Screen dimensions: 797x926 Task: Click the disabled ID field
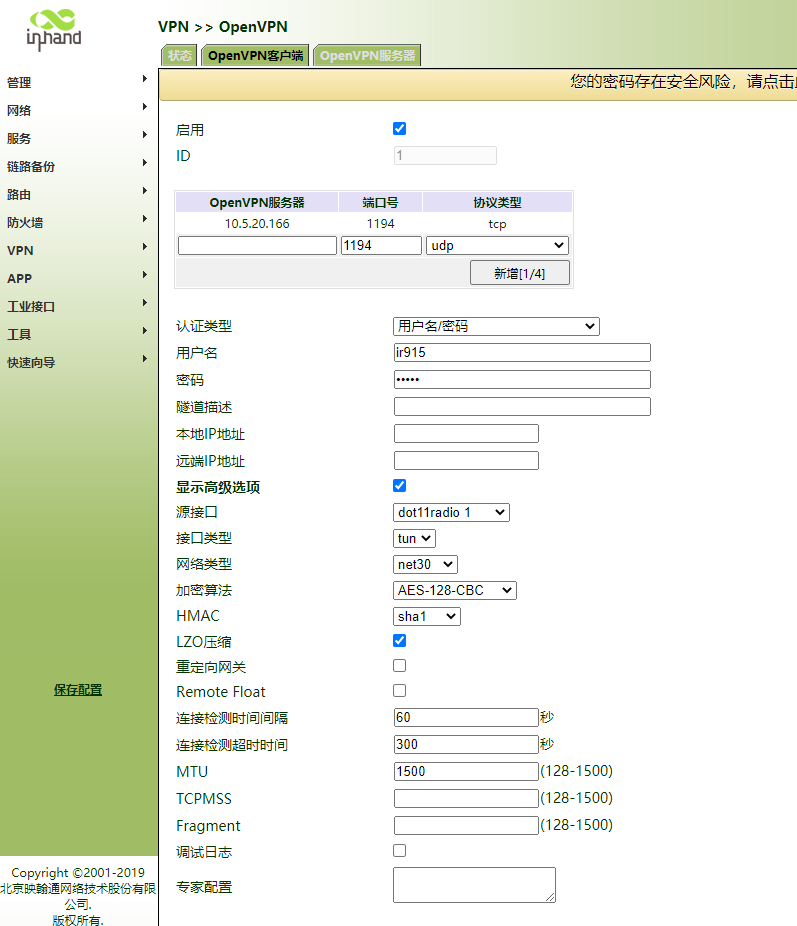(x=445, y=155)
